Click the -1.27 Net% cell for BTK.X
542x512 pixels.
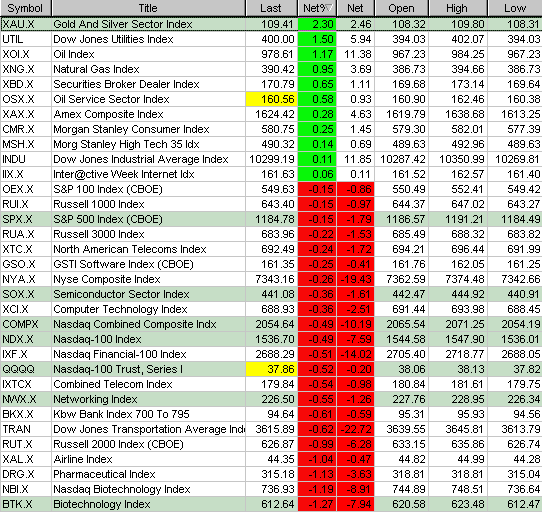(317, 504)
